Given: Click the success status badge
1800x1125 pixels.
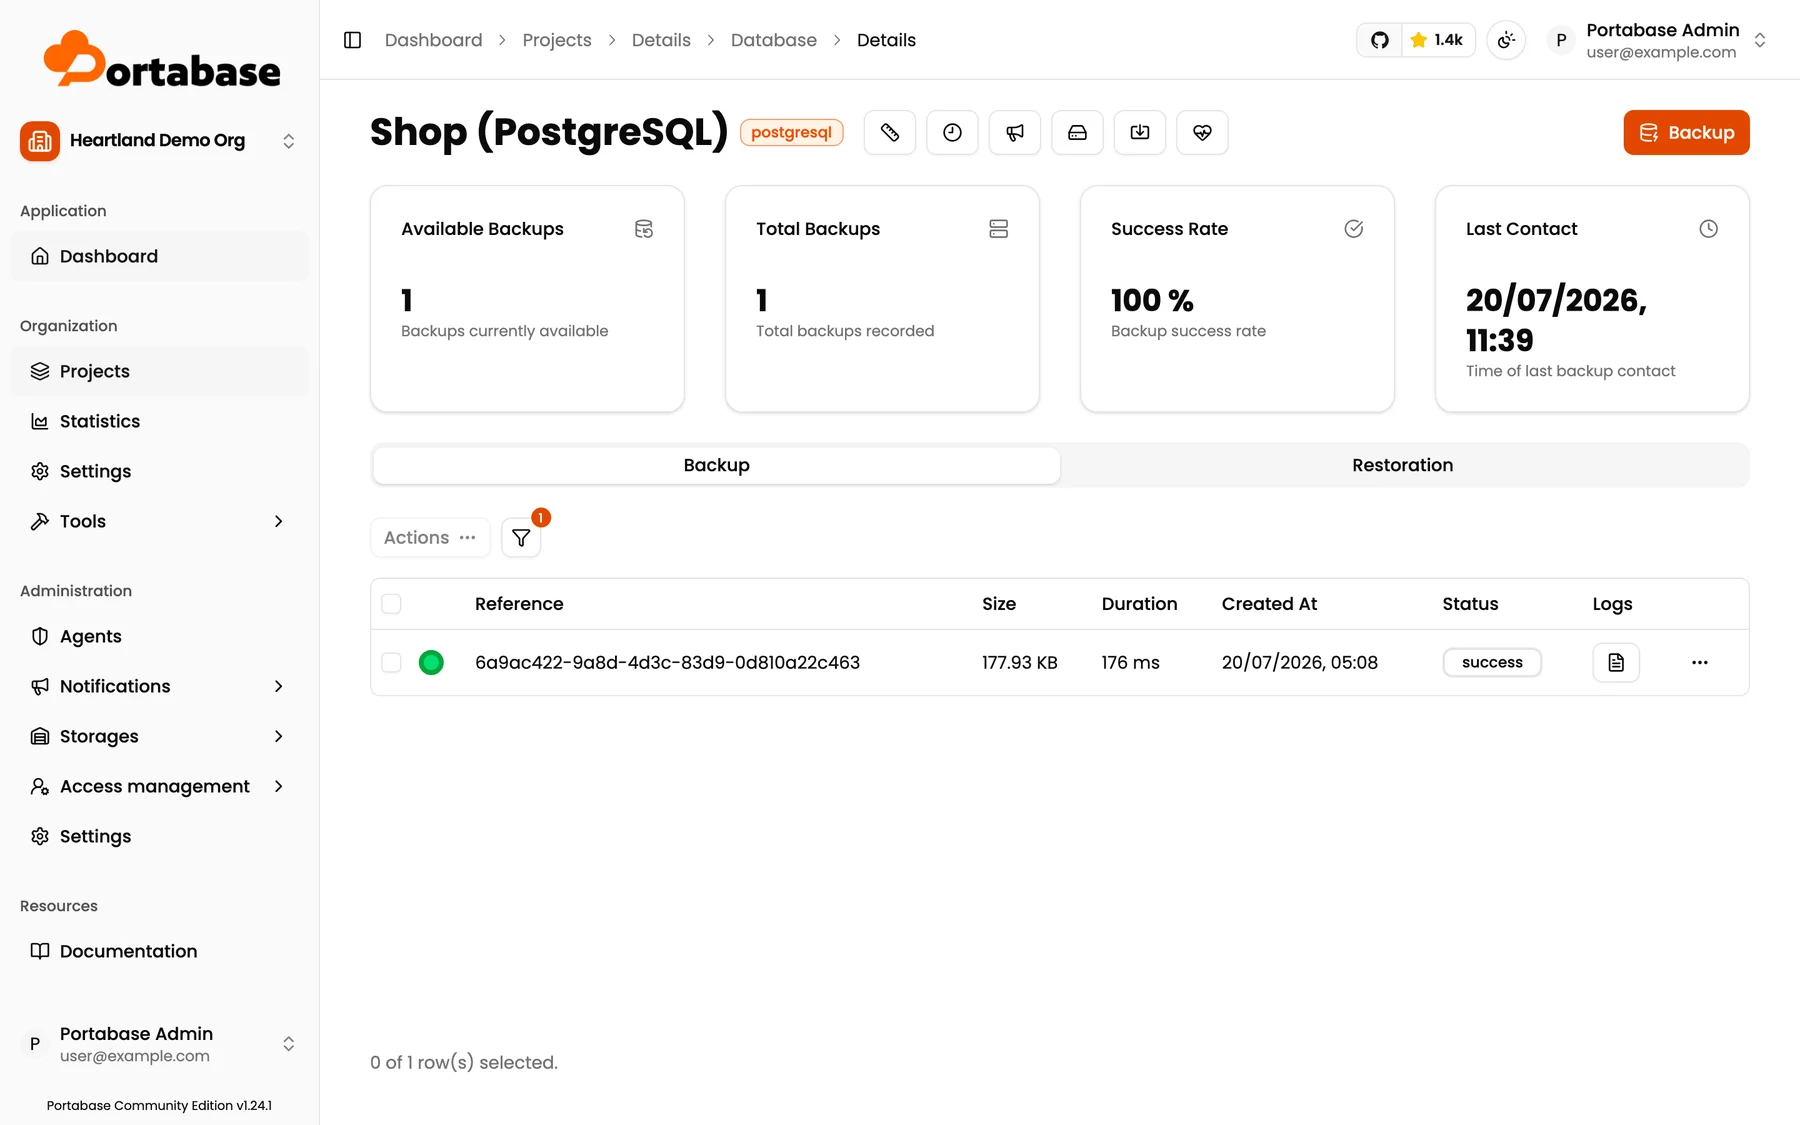Looking at the screenshot, I should (x=1492, y=662).
